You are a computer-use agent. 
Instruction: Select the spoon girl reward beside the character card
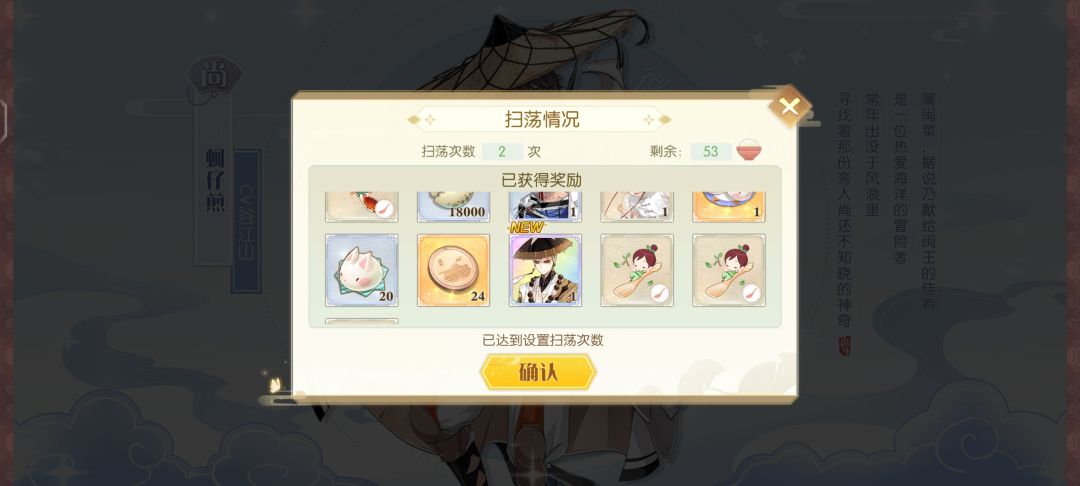[x=637, y=270]
